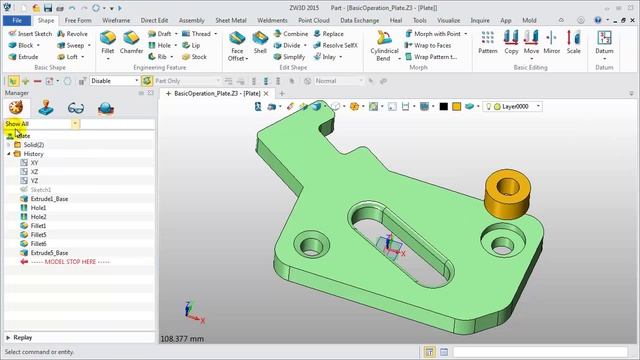Choose the Divide tool
Screen dimensions: 640x360
pyautogui.click(x=287, y=45)
